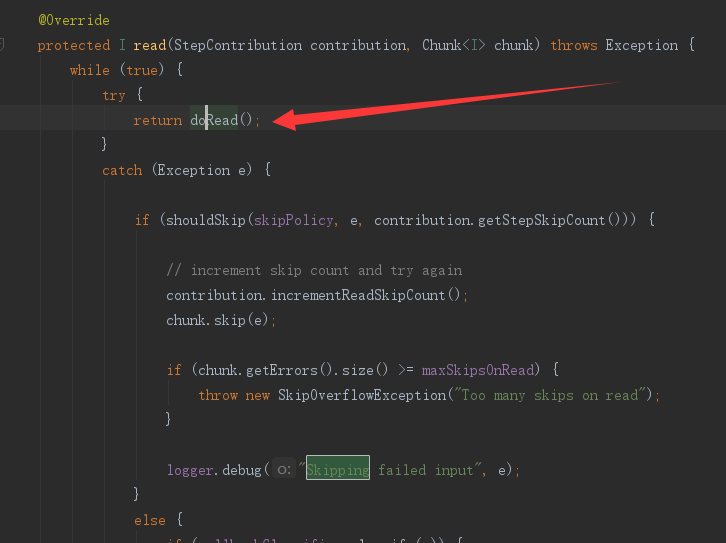Click the maxSkipsOnRead field
Viewport: 726px width, 543px height.
pyautogui.click(x=478, y=370)
